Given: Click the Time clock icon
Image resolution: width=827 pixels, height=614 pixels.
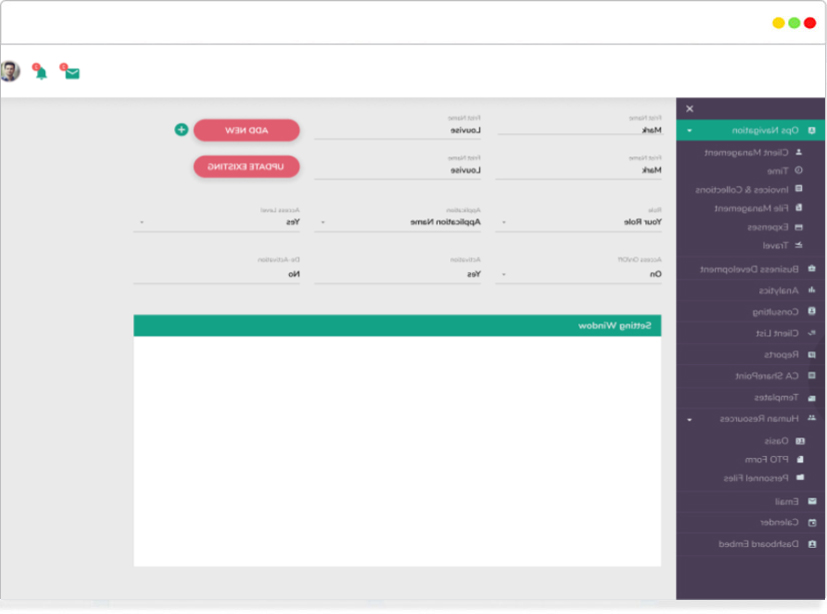Looking at the screenshot, I should pyautogui.click(x=798, y=171).
